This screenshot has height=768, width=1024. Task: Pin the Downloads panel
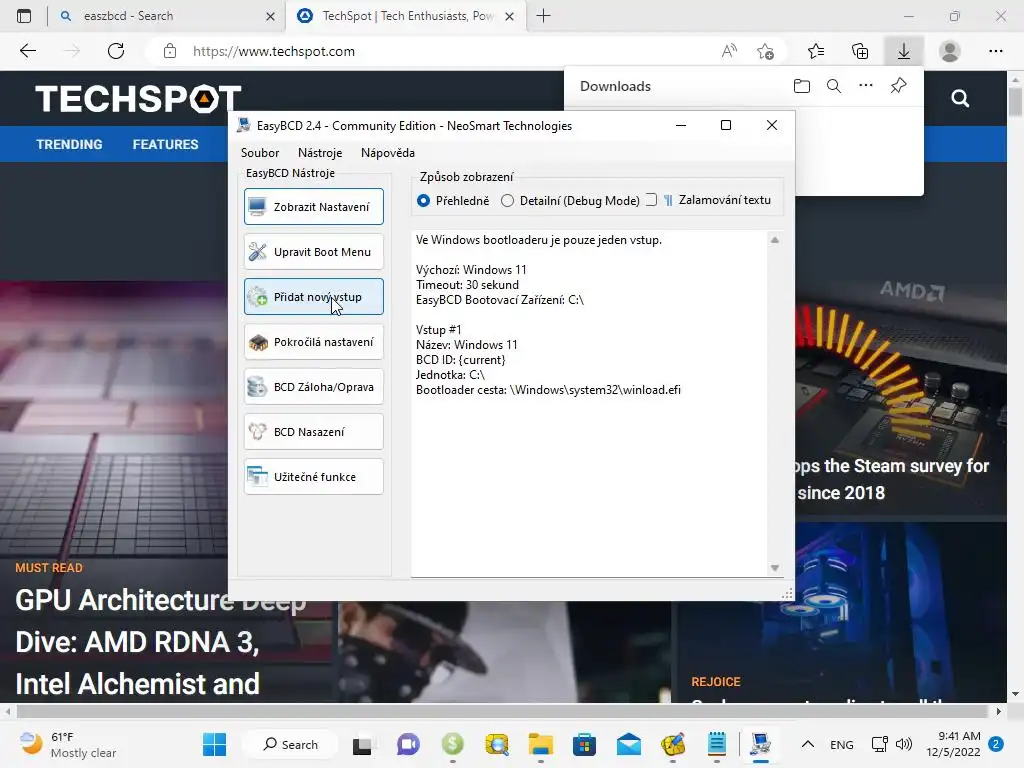(899, 86)
